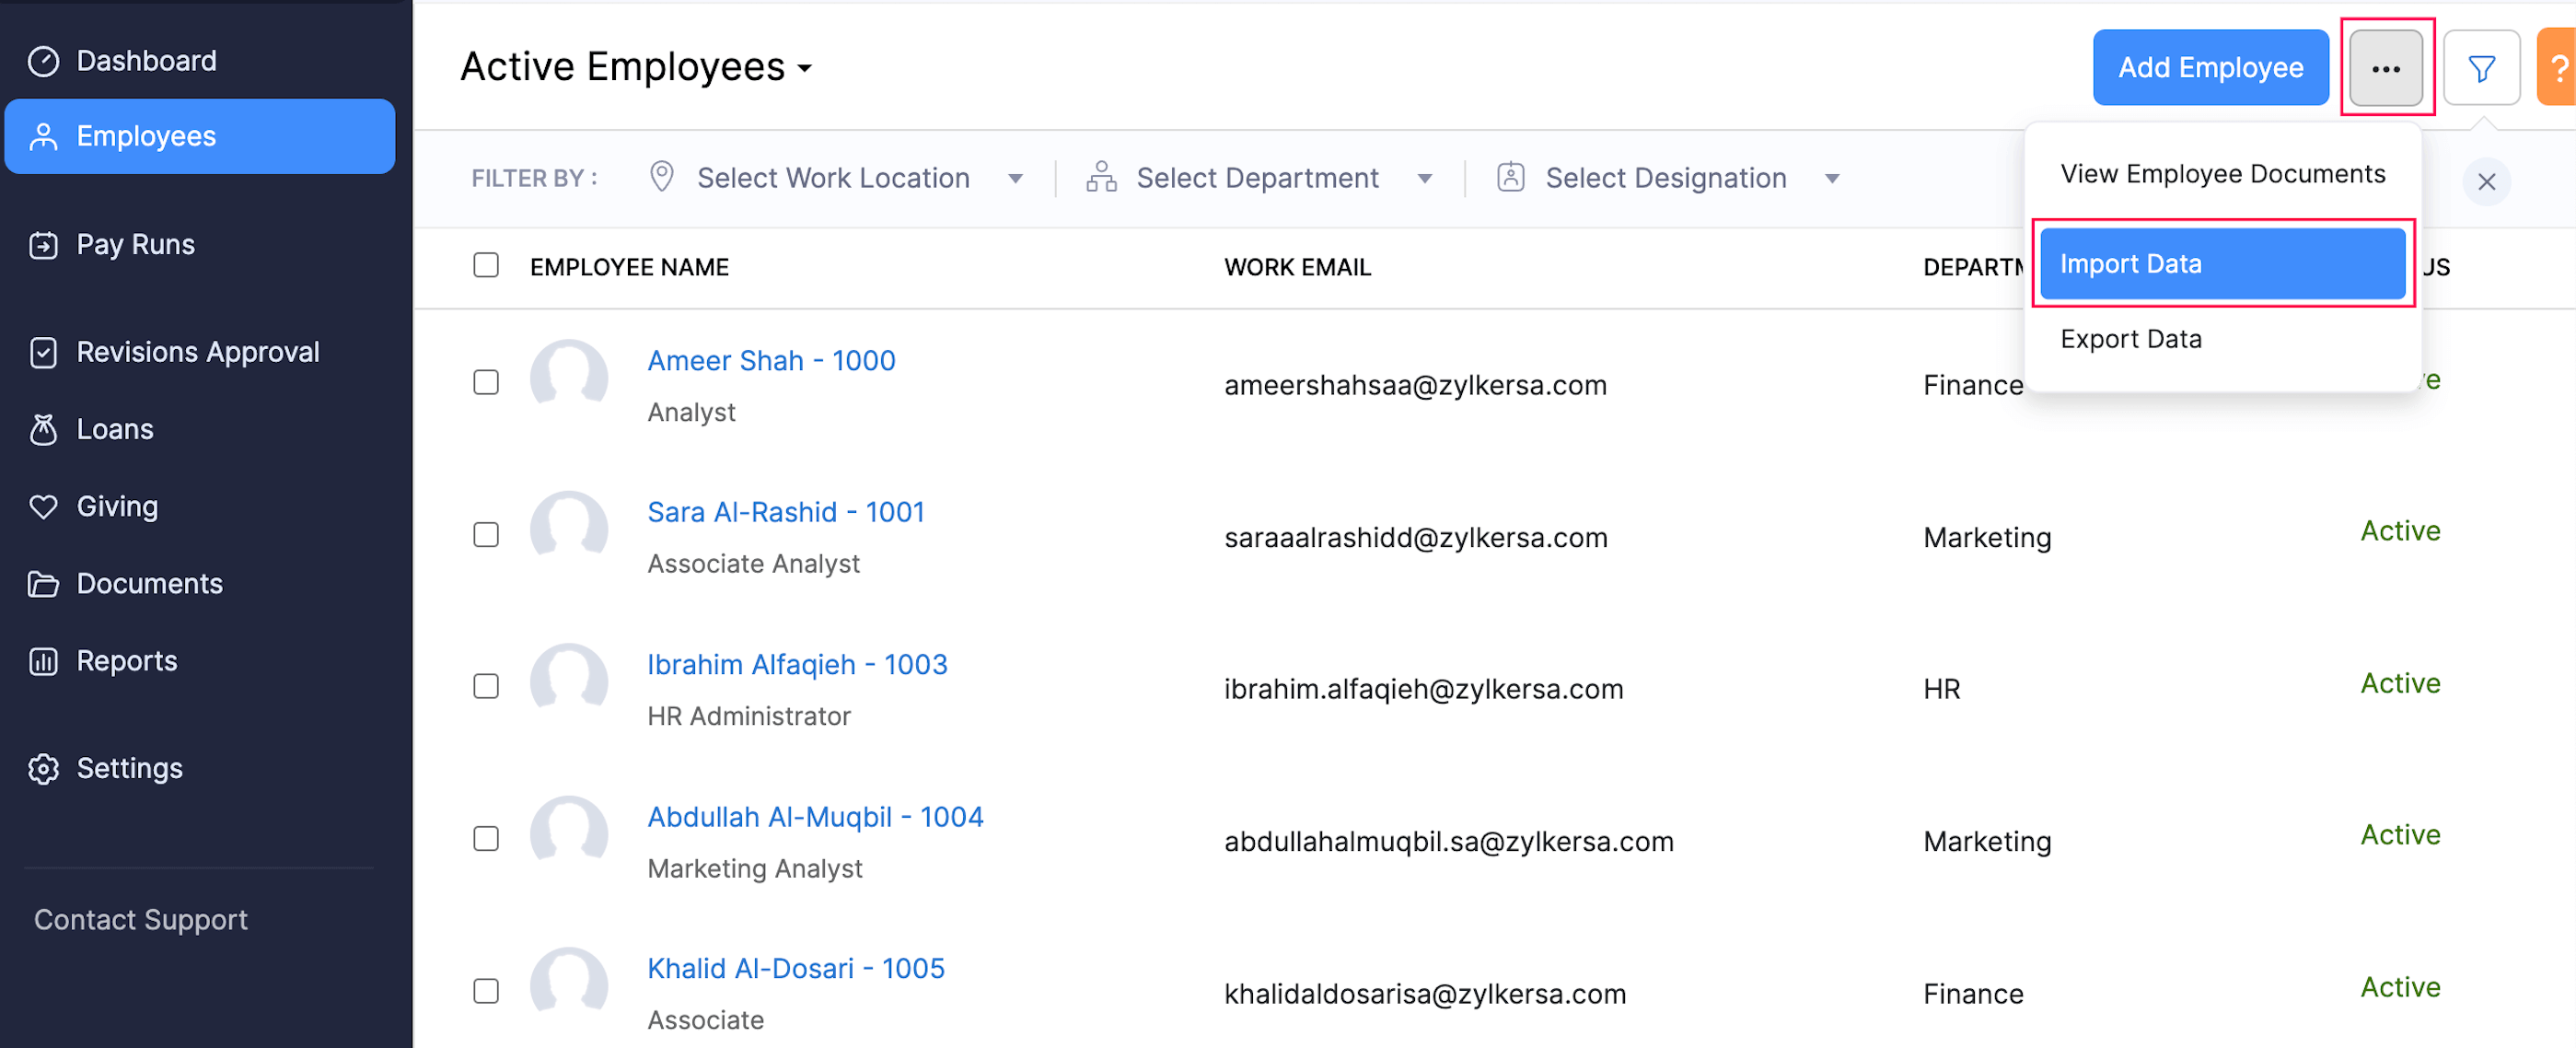View the Reports section
The width and height of the screenshot is (2576, 1048).
click(126, 660)
